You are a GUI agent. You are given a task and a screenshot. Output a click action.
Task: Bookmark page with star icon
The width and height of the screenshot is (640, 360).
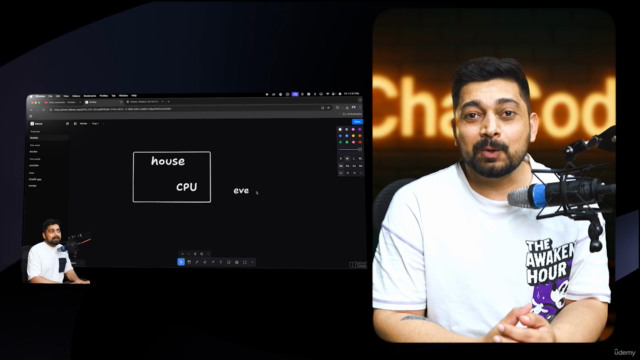[328, 108]
